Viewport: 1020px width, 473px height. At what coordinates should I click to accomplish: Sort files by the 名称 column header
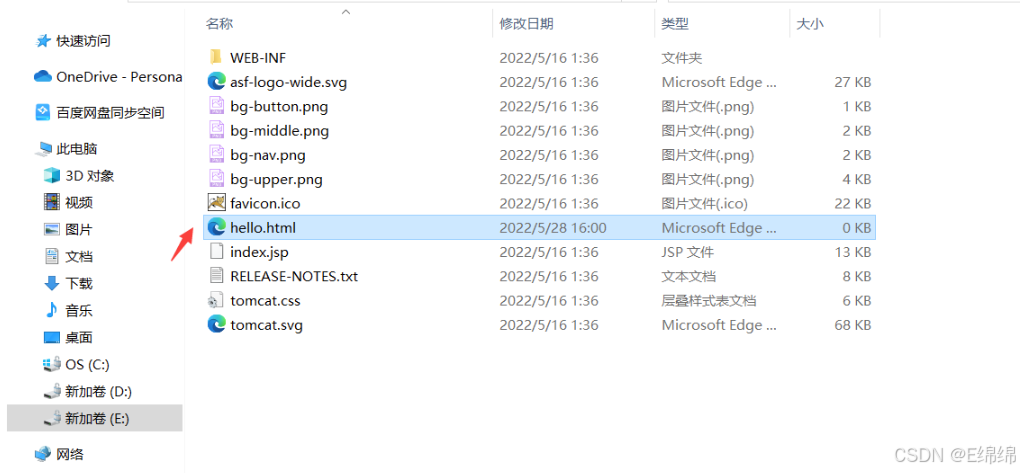[219, 24]
